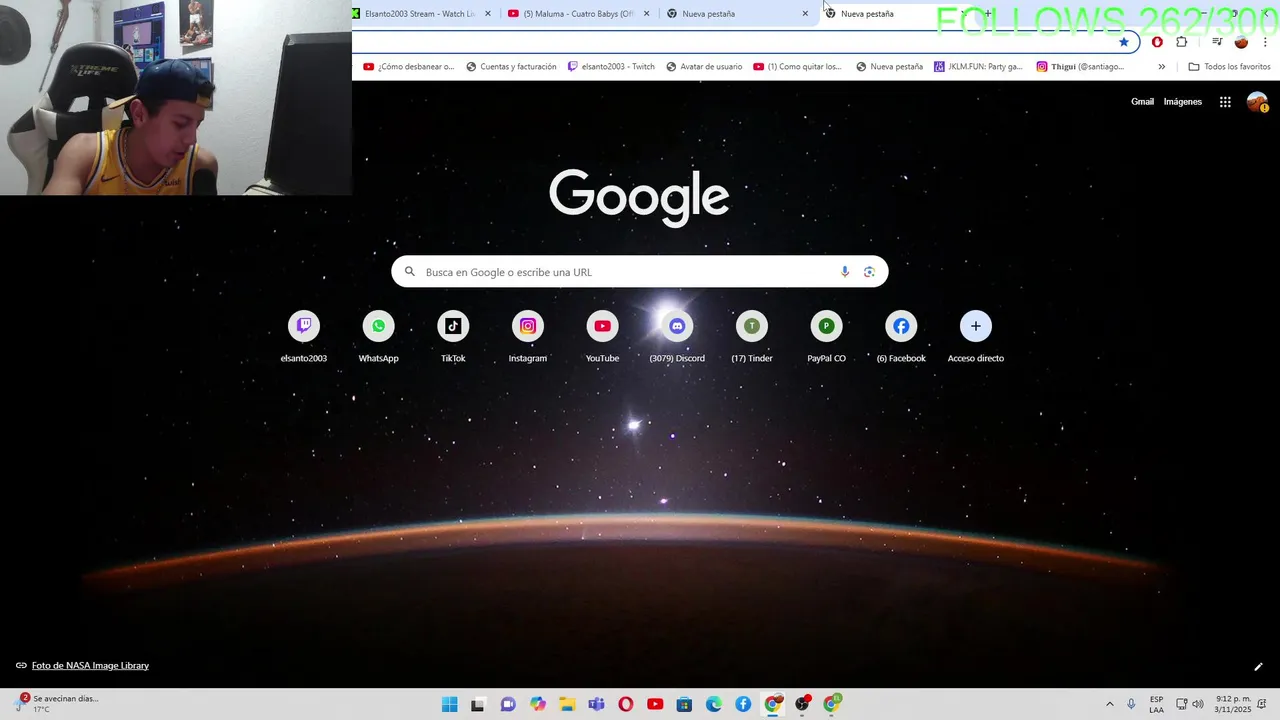The height and width of the screenshot is (720, 1280).
Task: Open the Foto de NASA Image Library link
Action: pyautogui.click(x=90, y=666)
